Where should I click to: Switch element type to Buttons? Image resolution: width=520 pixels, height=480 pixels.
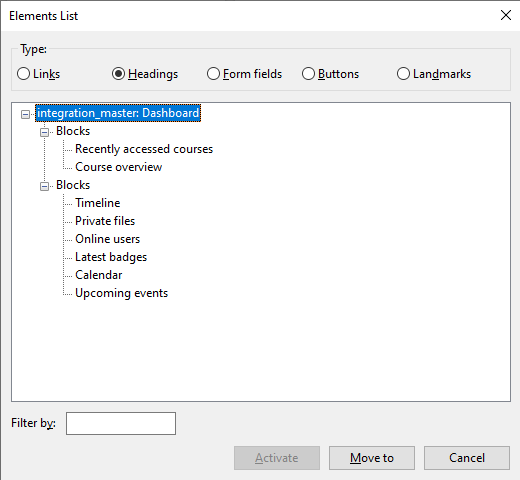coord(330,74)
